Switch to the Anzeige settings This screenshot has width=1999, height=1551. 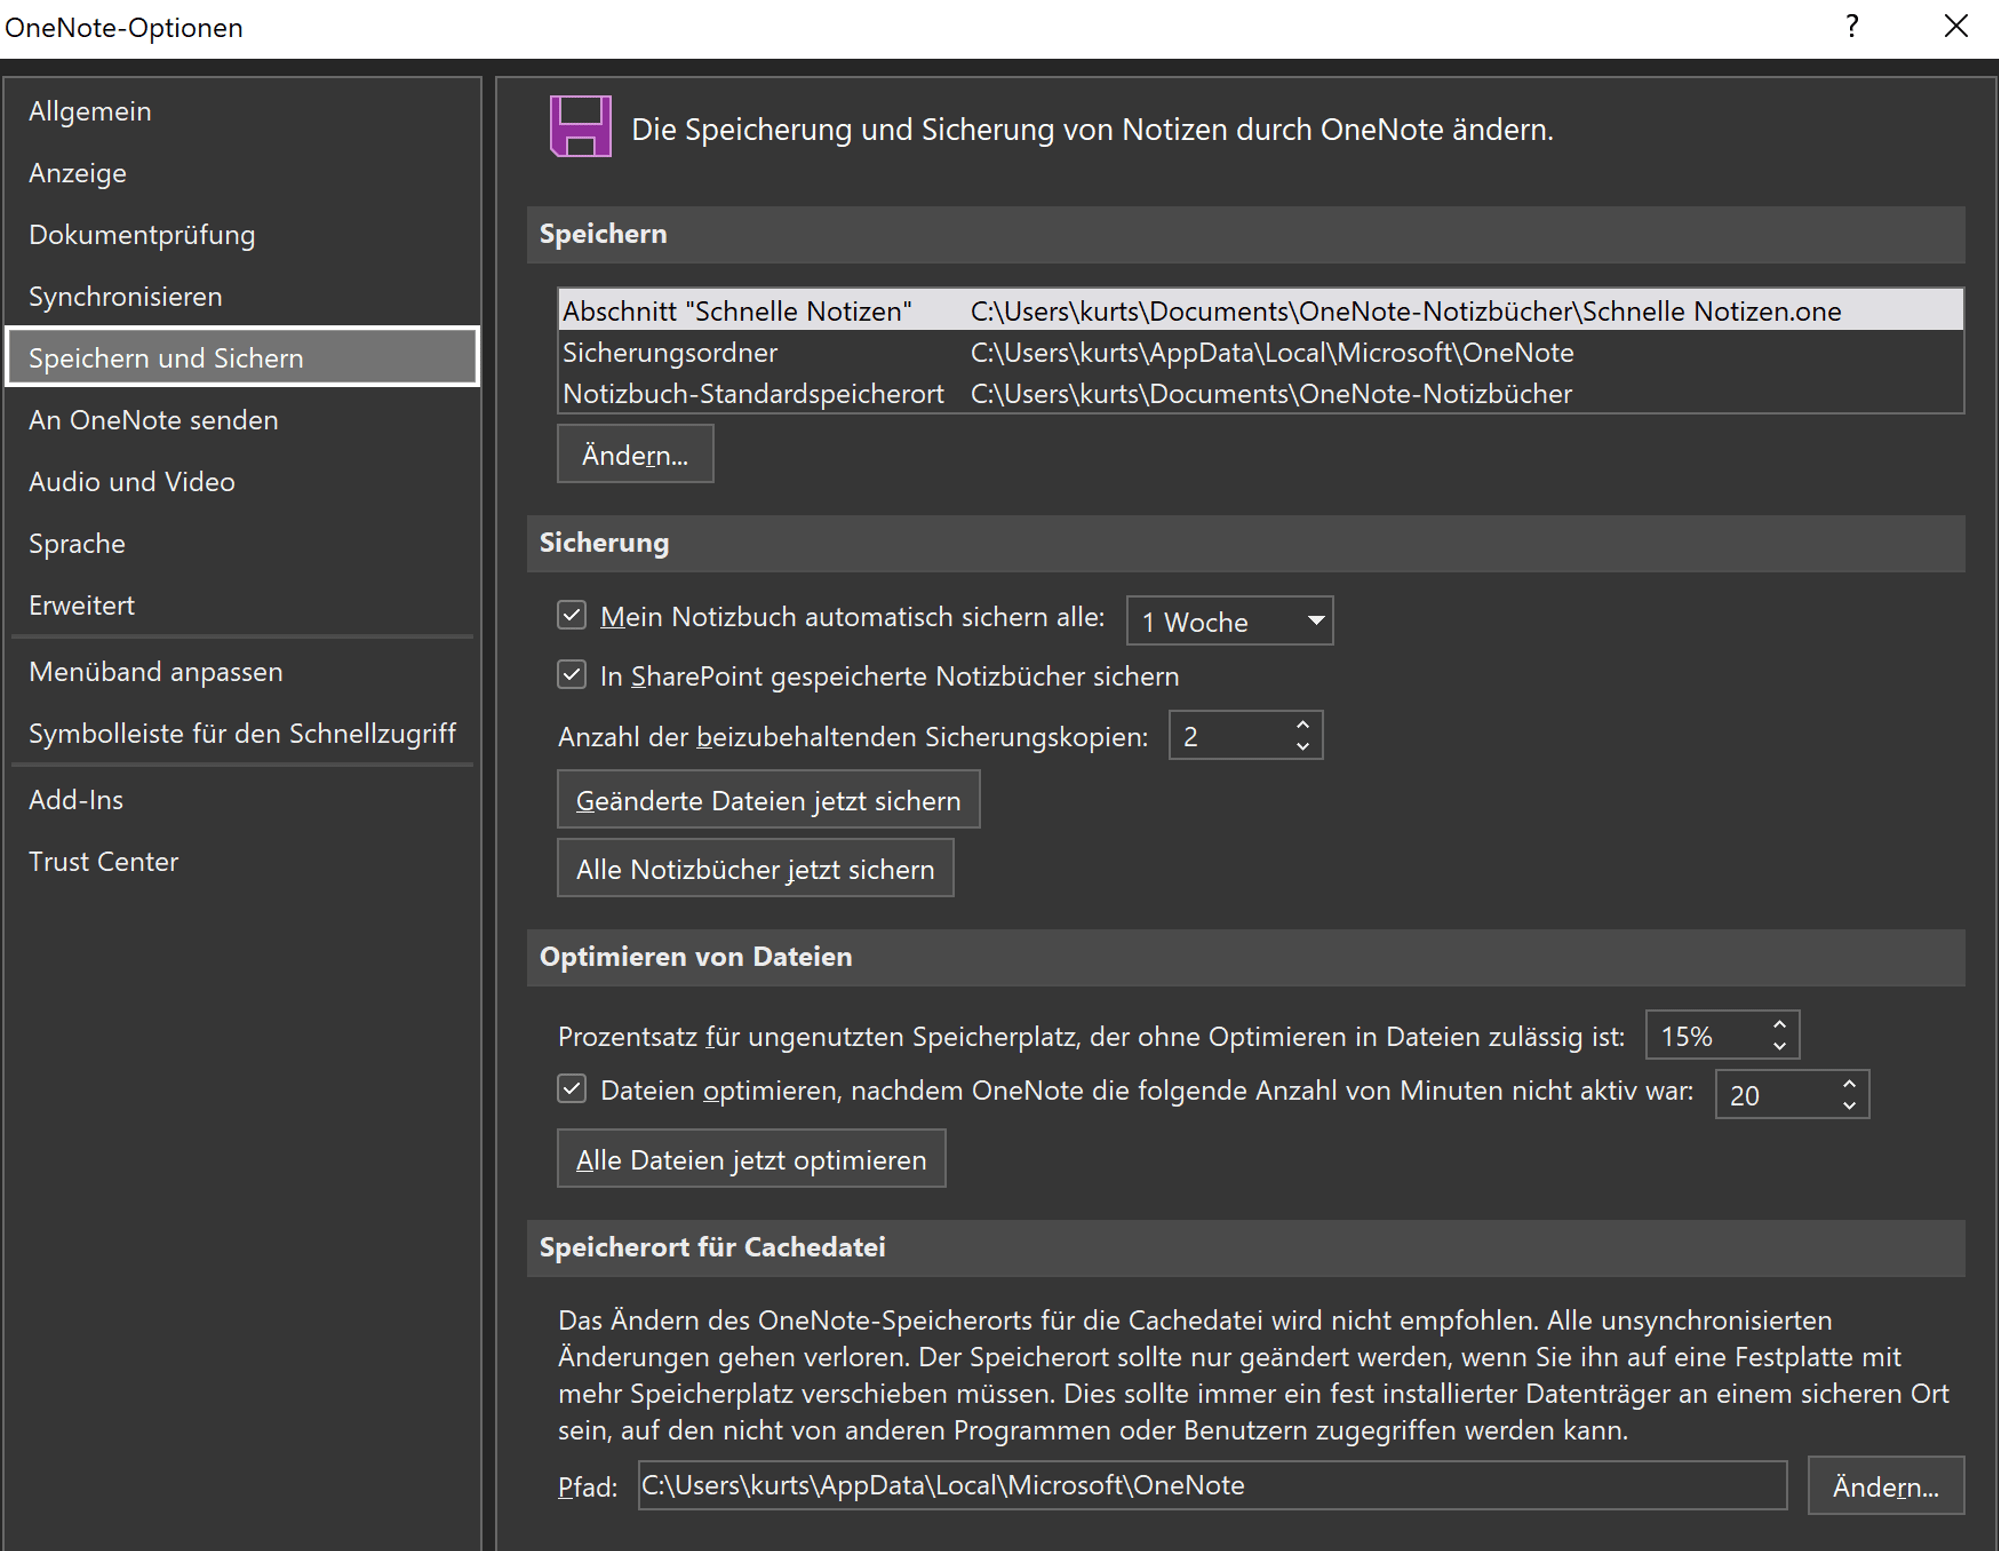point(243,173)
